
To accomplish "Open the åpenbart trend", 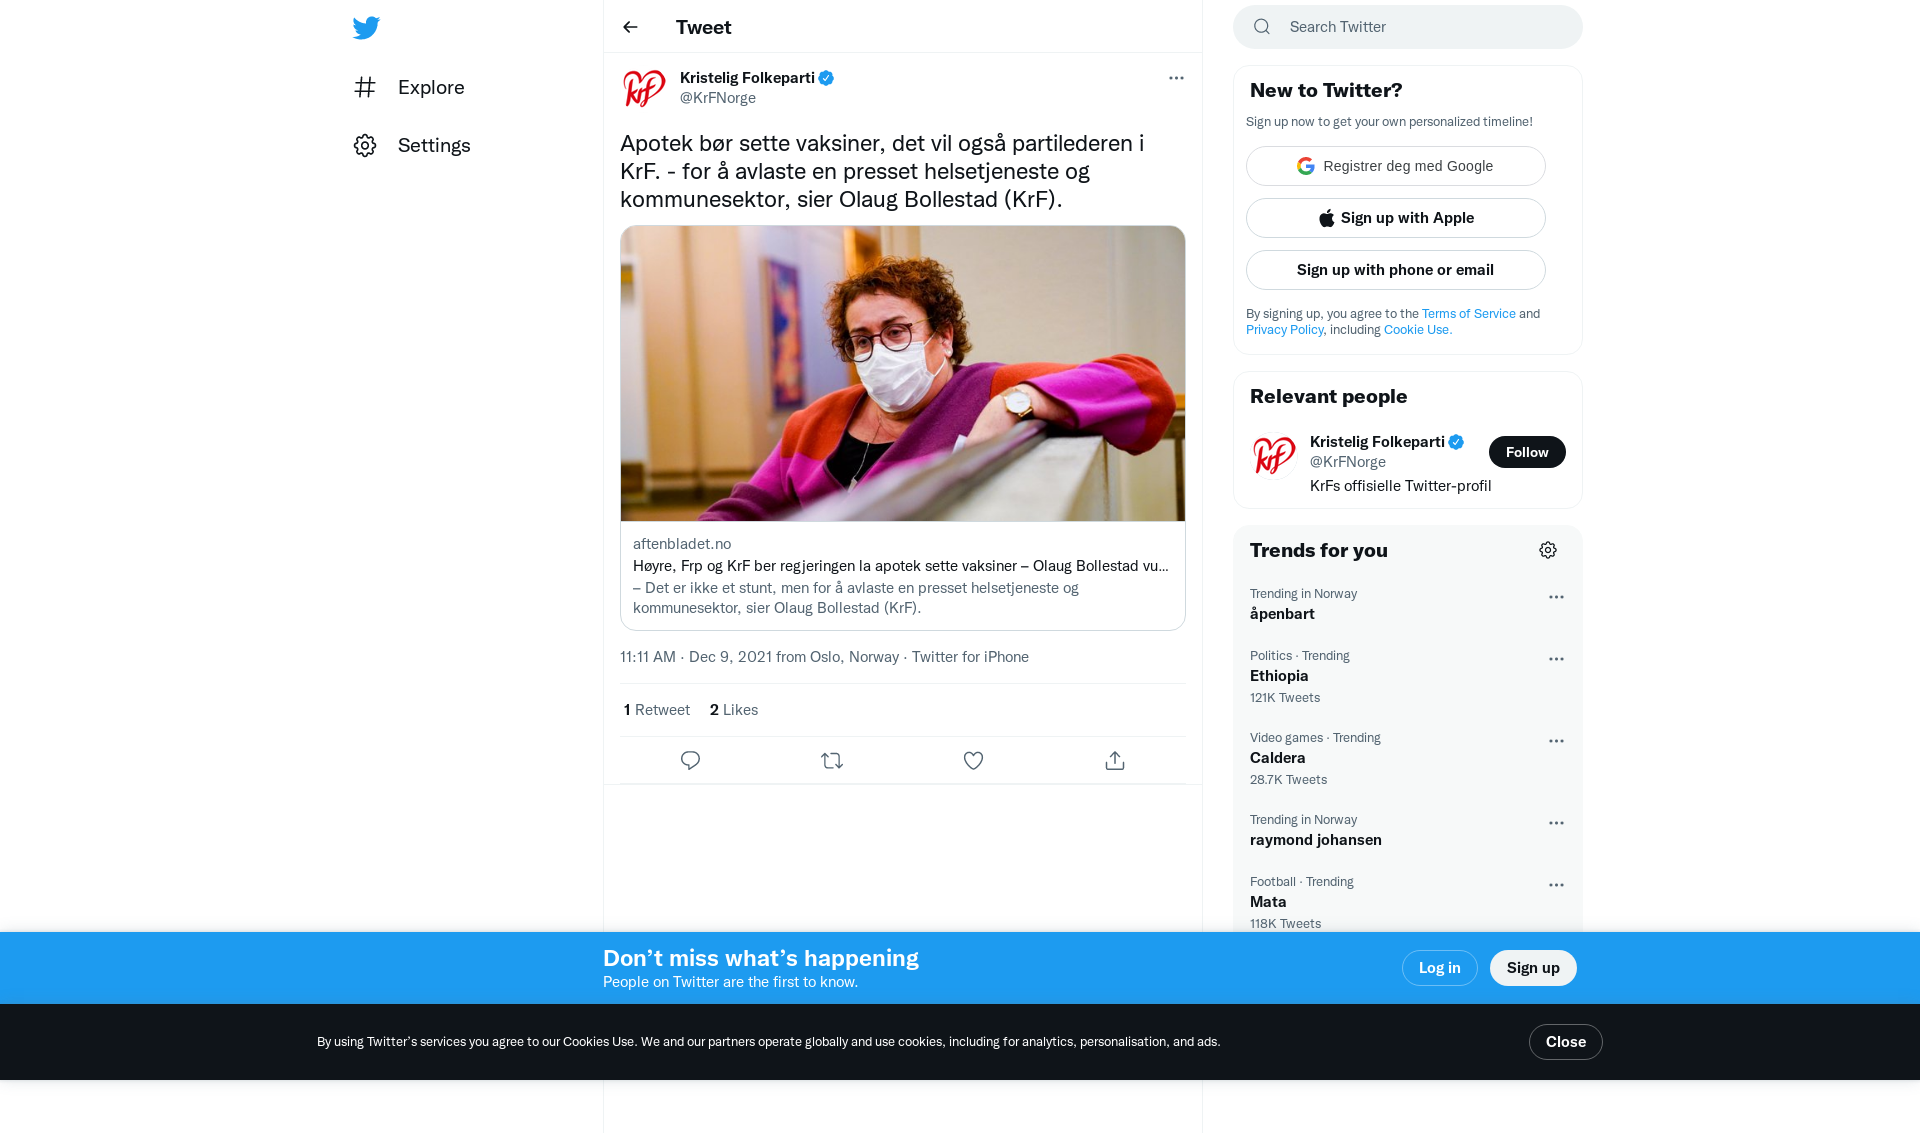I will [x=1408, y=604].
